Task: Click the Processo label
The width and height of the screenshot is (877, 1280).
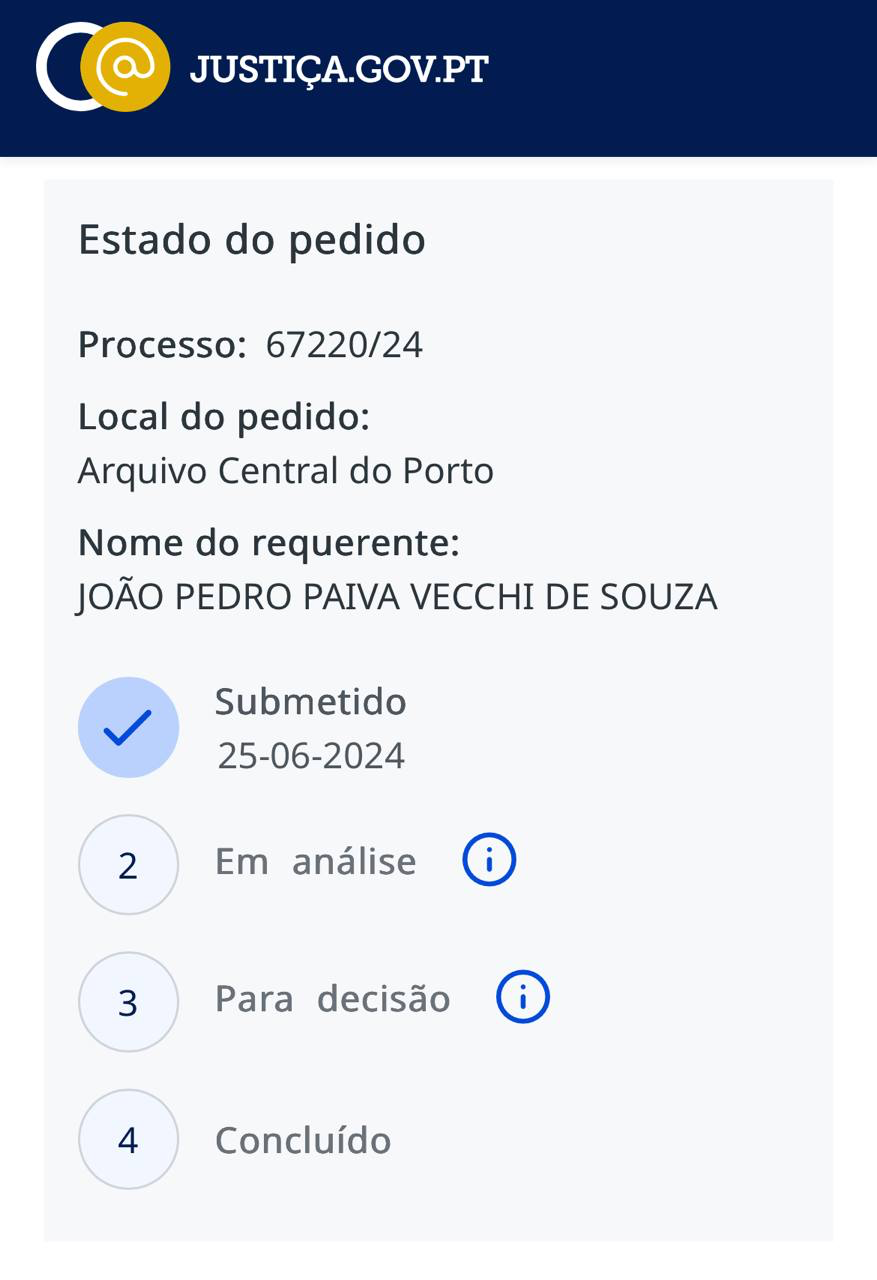Action: 162,345
